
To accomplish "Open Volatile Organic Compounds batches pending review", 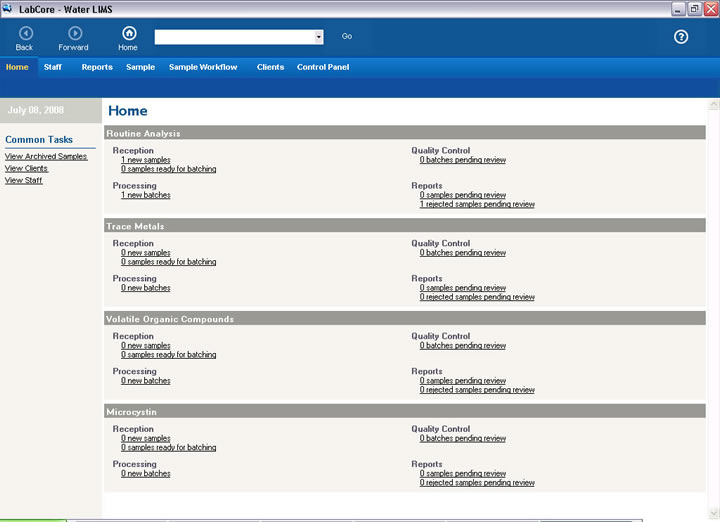I will [x=462, y=345].
